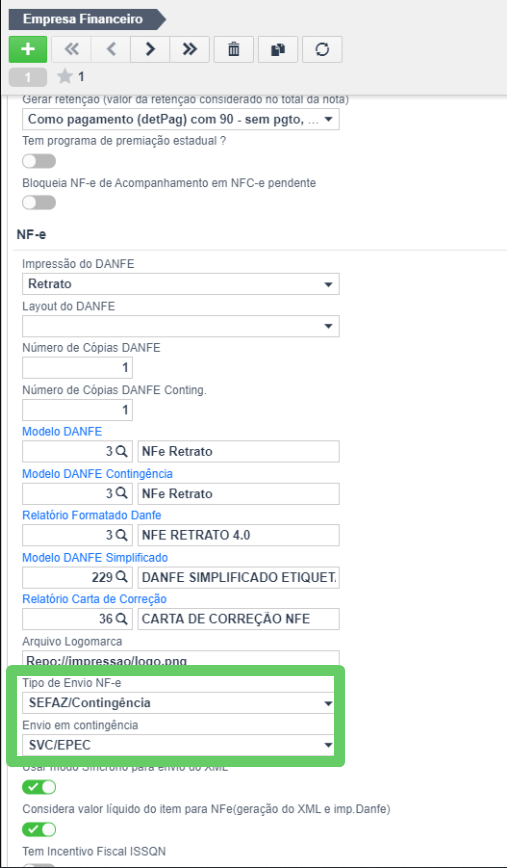Click the Número de Cópias DANFE field
507x868 pixels.
pos(77,368)
